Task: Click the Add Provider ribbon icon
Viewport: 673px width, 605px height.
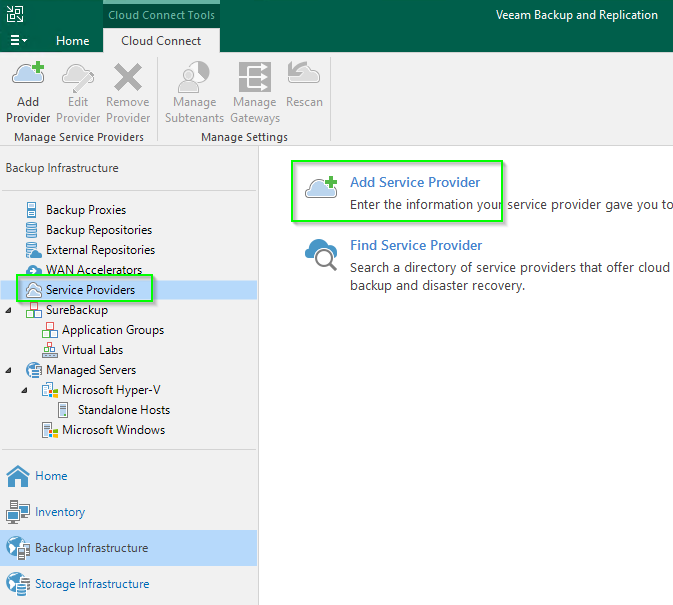Action: (x=28, y=73)
